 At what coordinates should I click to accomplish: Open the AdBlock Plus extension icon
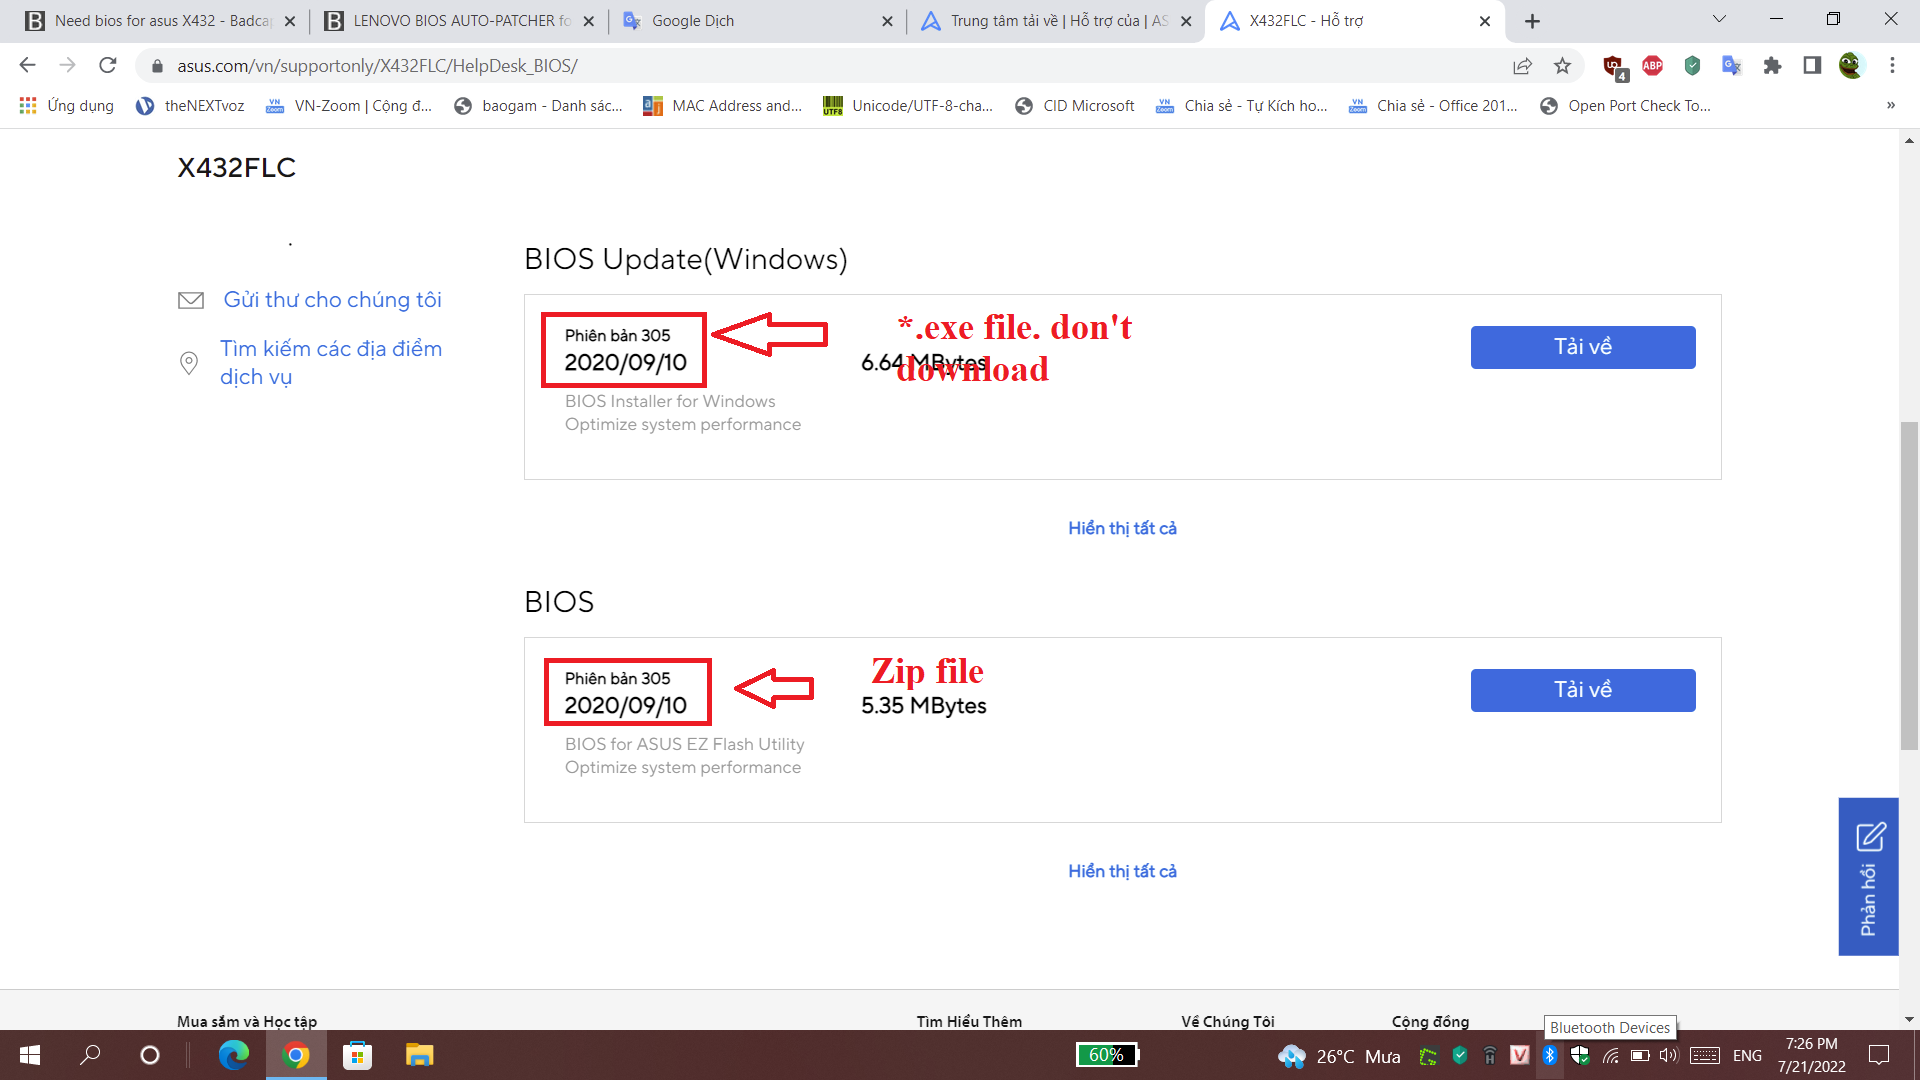(1652, 66)
